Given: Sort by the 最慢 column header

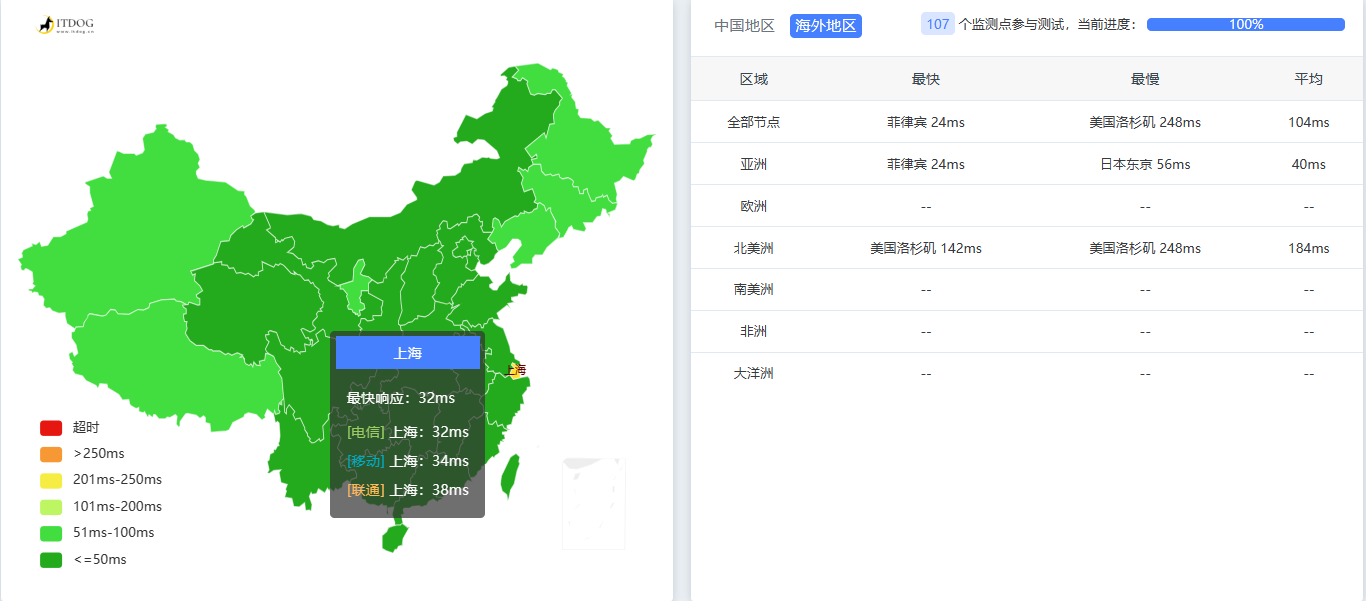Looking at the screenshot, I should [1145, 79].
